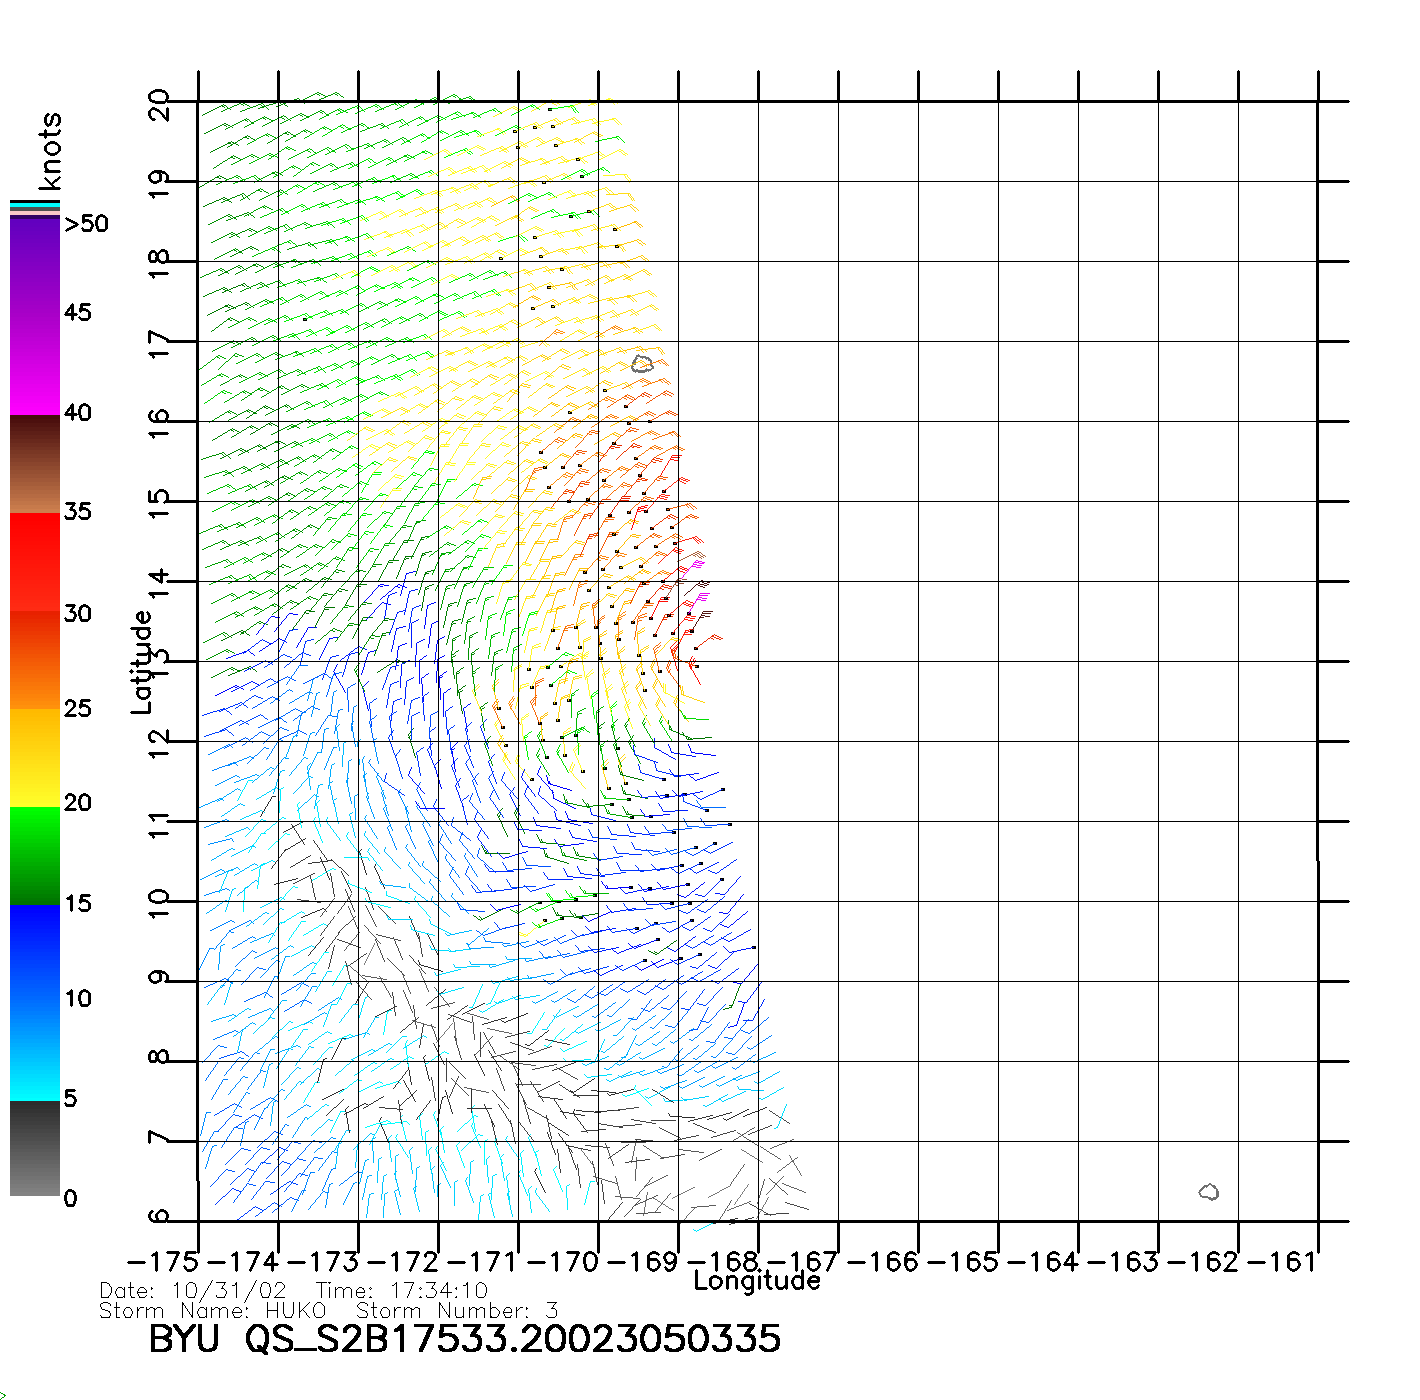The height and width of the screenshot is (1400, 1420).
Task: Click the "BYU QS_S2B17533.20023050335" title text
Action: tap(464, 1339)
